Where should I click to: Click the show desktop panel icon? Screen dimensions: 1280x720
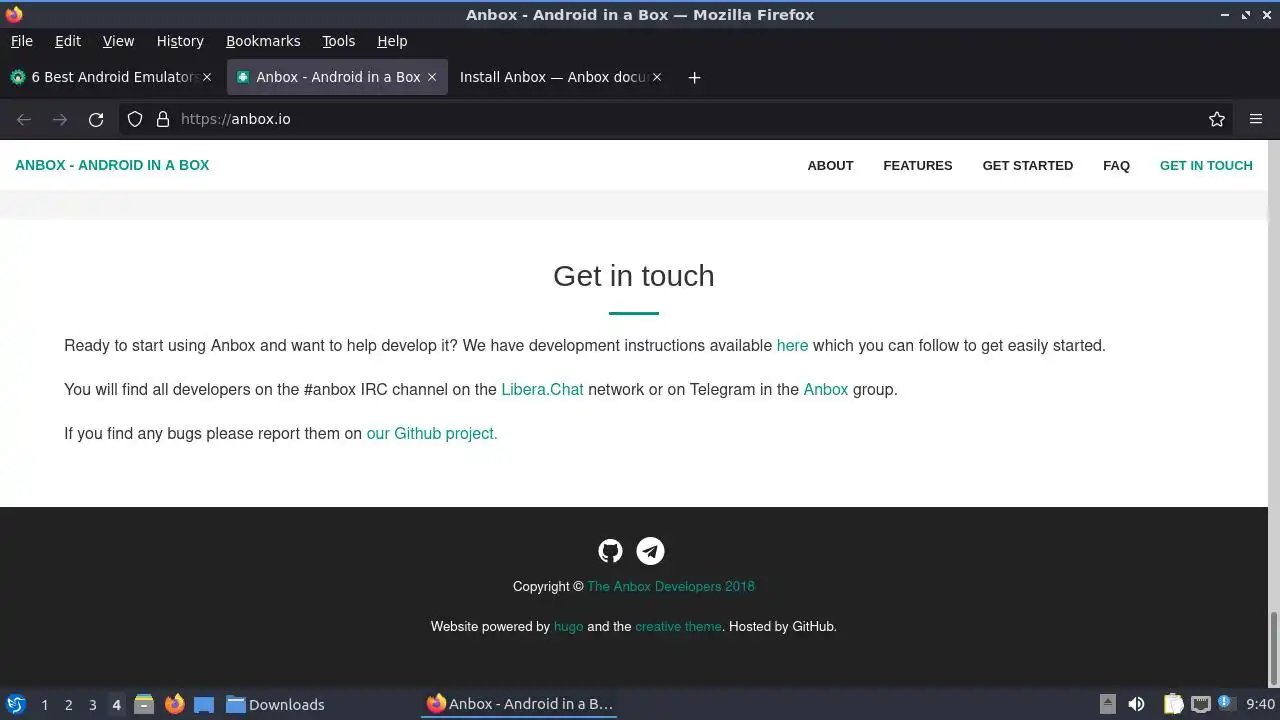click(204, 704)
